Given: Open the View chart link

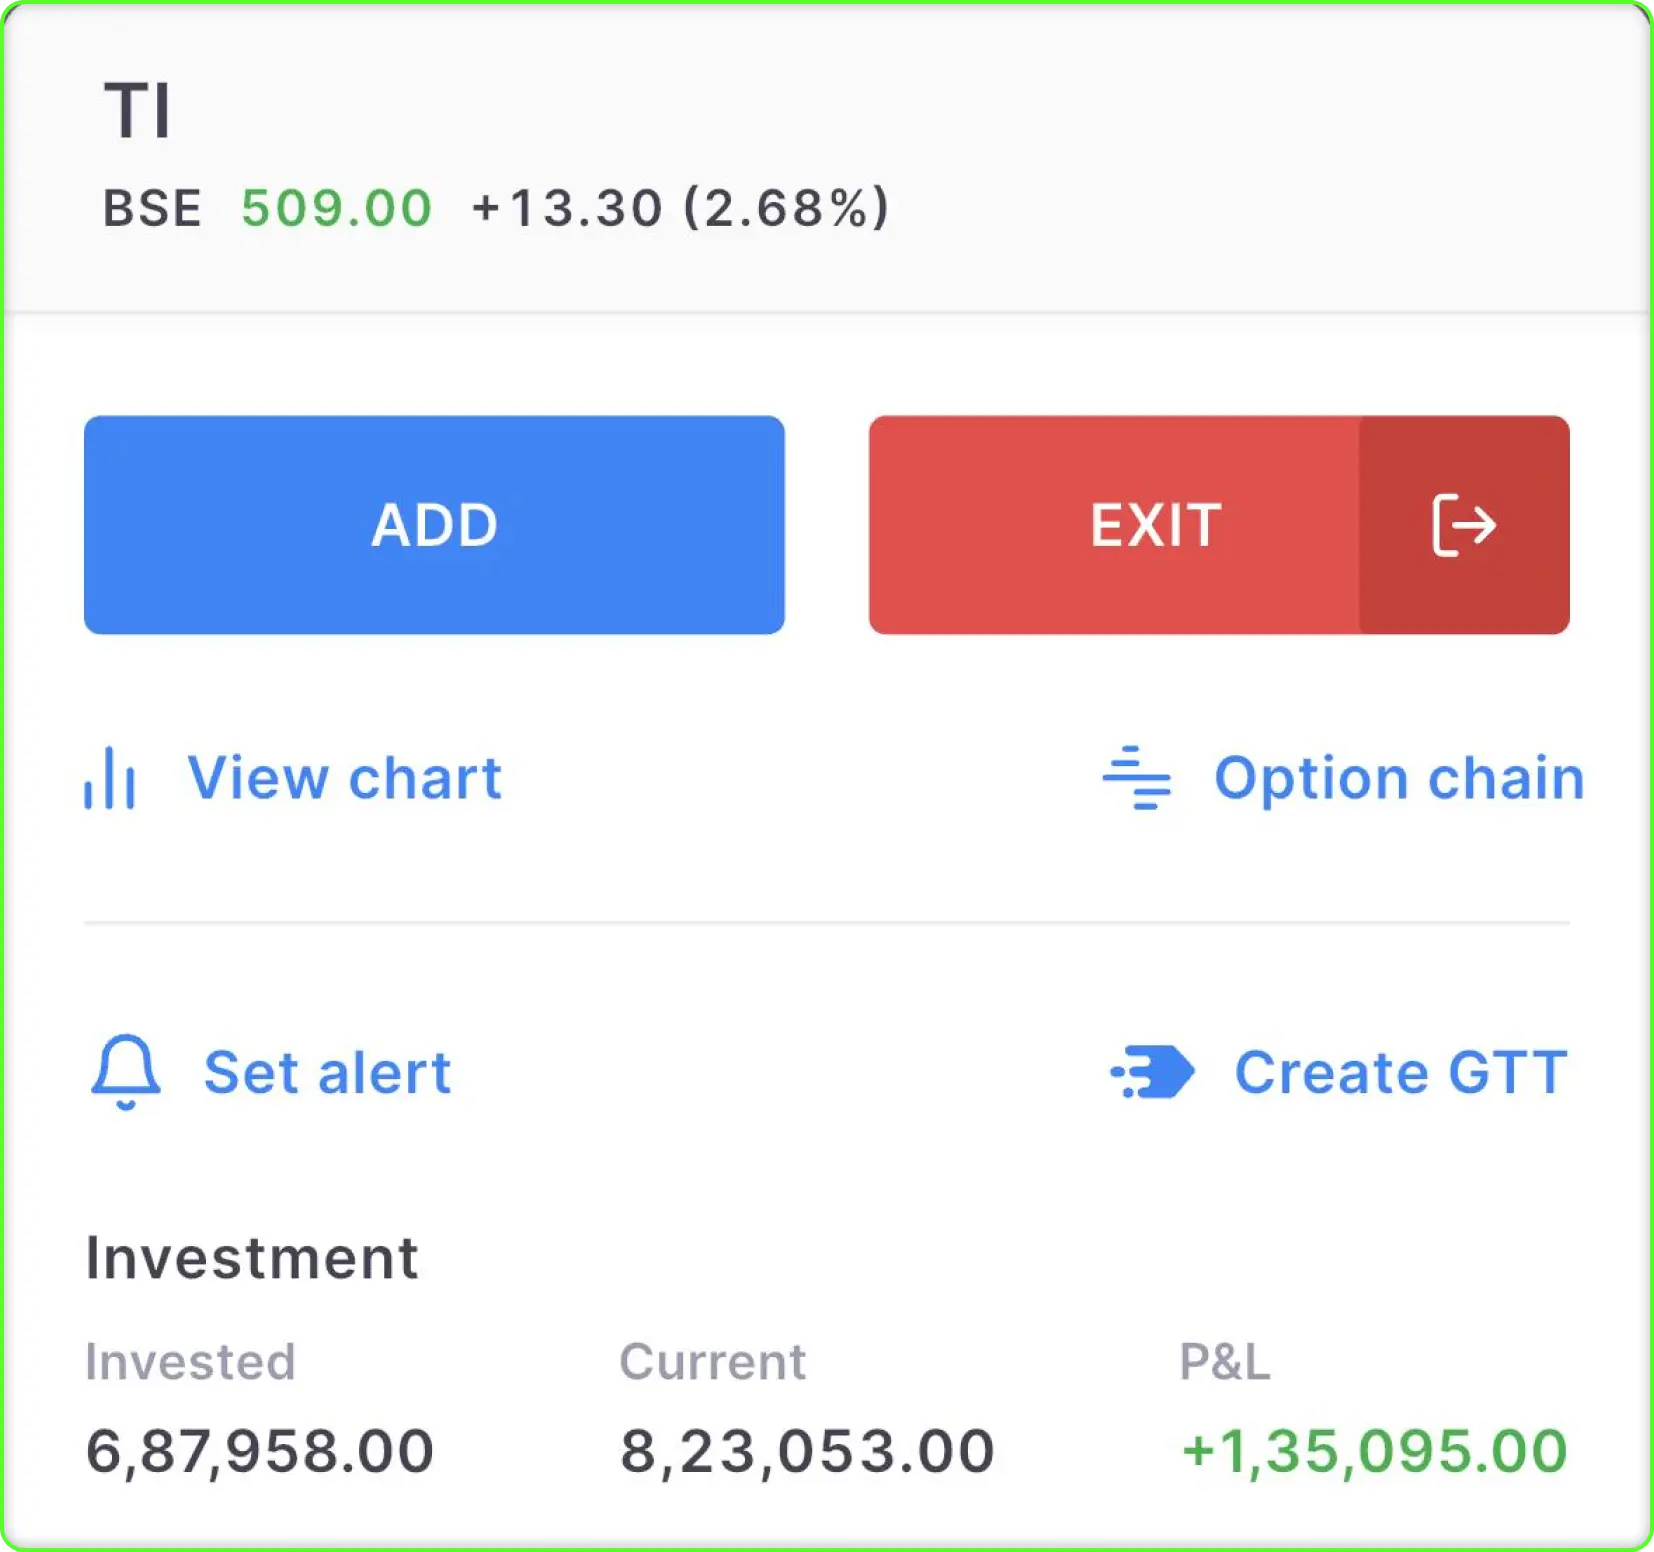Looking at the screenshot, I should pos(344,778).
